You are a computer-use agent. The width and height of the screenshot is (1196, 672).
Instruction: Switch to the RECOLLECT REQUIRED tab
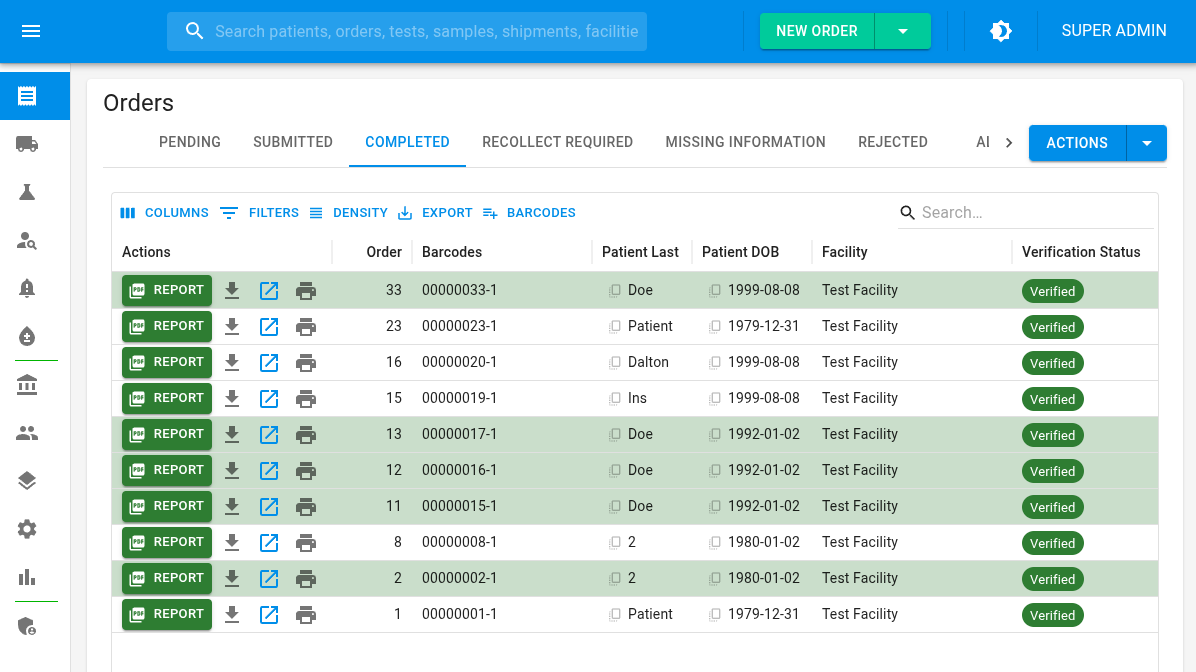point(557,142)
